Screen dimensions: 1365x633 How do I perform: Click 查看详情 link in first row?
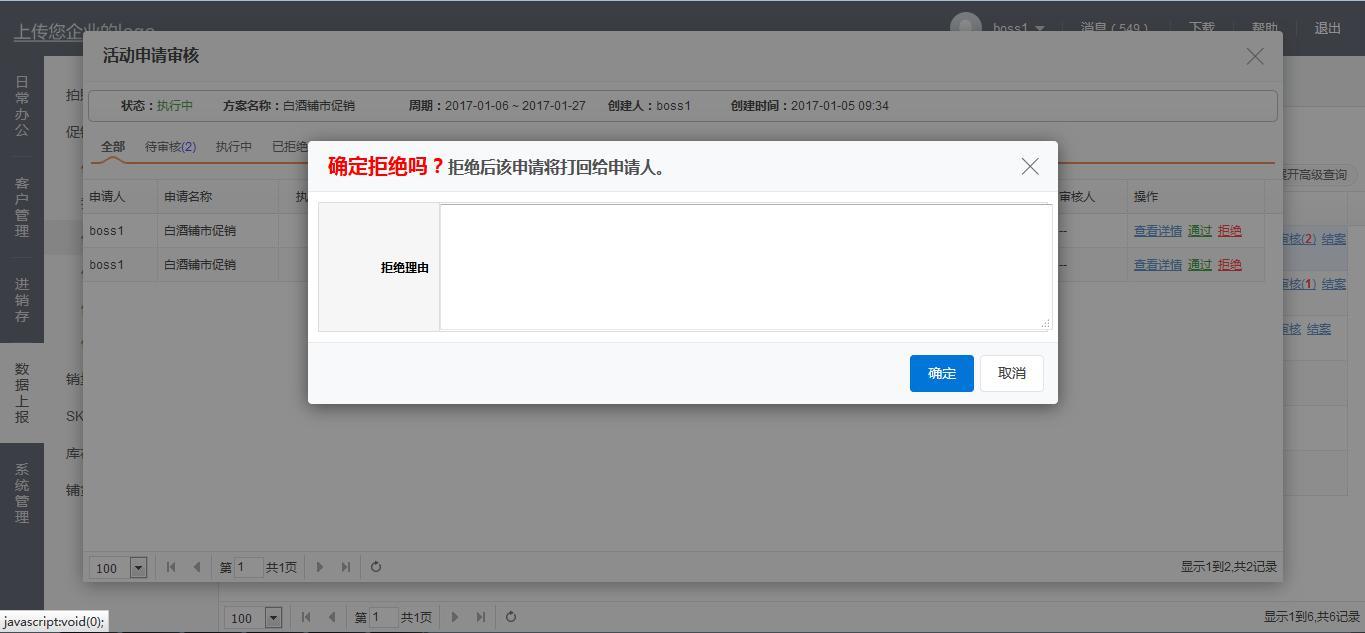click(1157, 231)
